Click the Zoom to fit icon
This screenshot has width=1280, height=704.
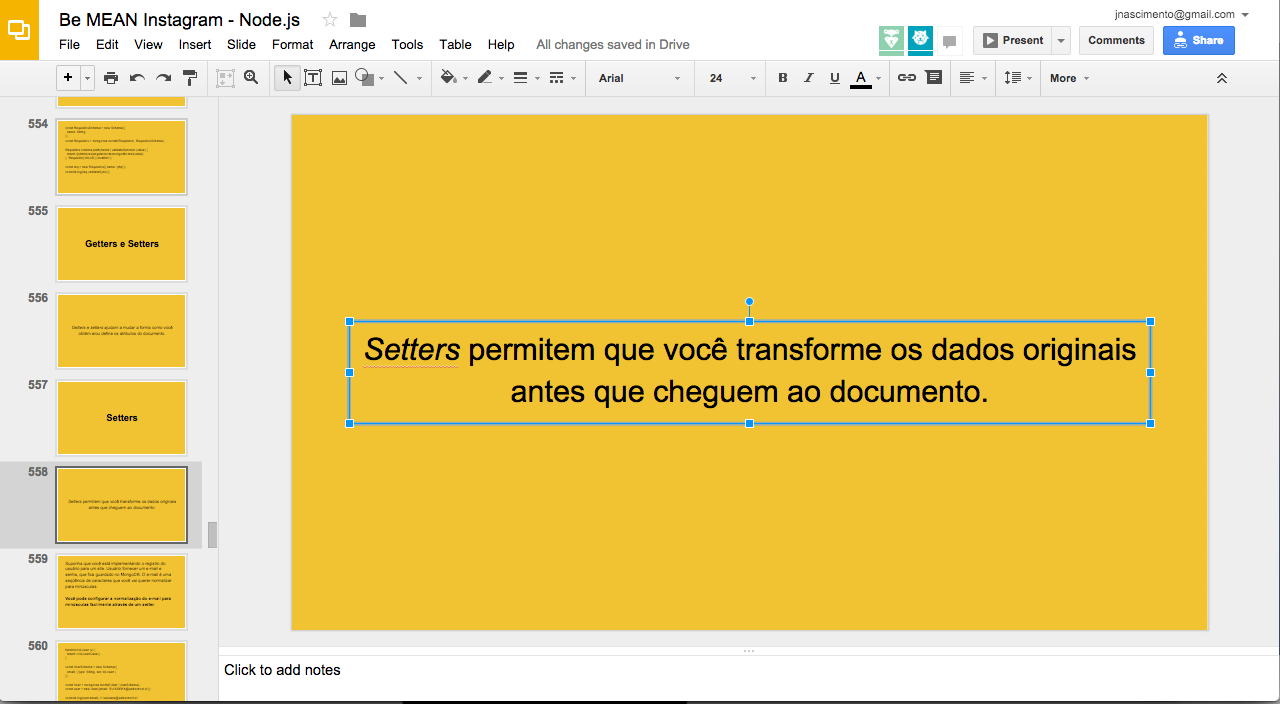click(x=225, y=78)
